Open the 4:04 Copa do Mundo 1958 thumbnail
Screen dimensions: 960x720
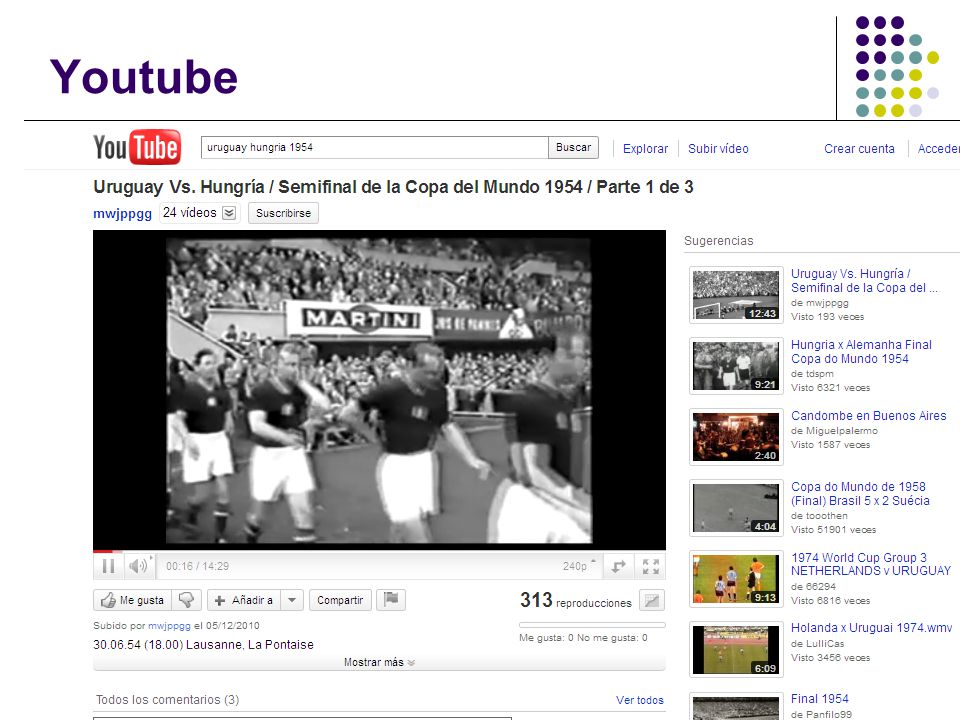(736, 508)
